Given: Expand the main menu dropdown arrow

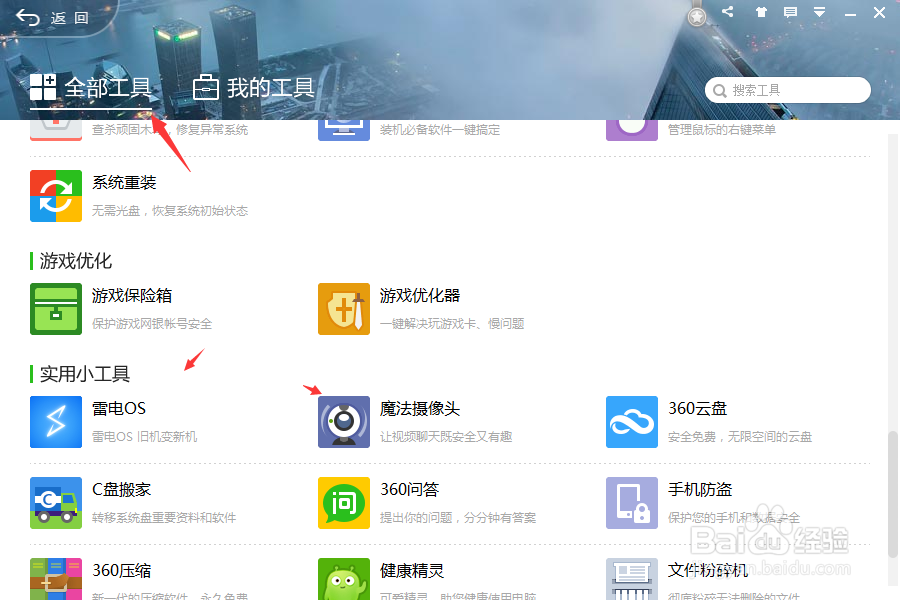Looking at the screenshot, I should point(819,12).
